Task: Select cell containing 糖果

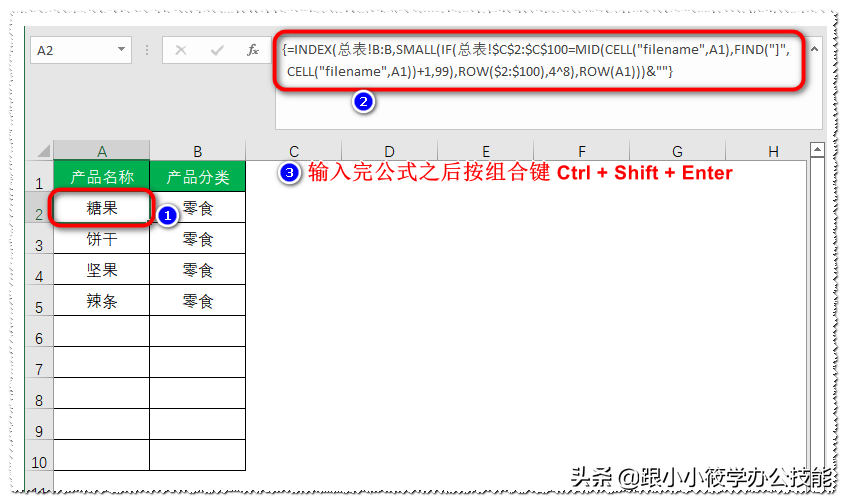Action: 102,207
